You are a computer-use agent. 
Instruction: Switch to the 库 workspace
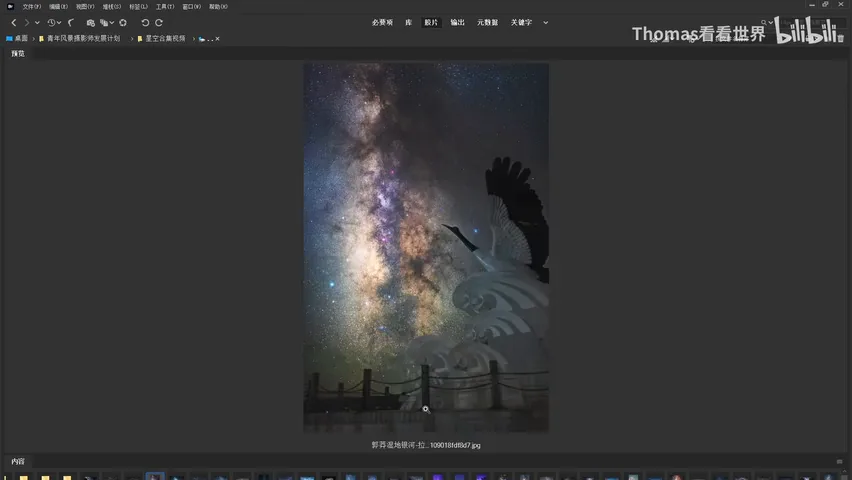tap(408, 22)
